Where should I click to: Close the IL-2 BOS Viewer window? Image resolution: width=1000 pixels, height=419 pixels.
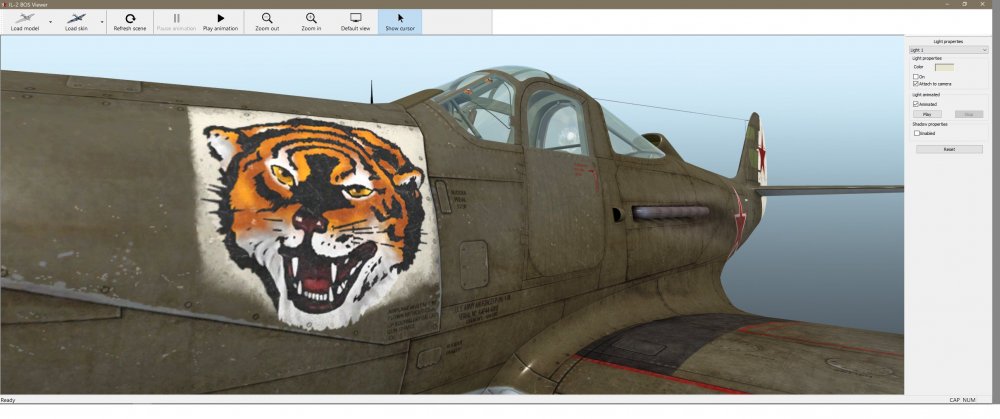pos(989,4)
